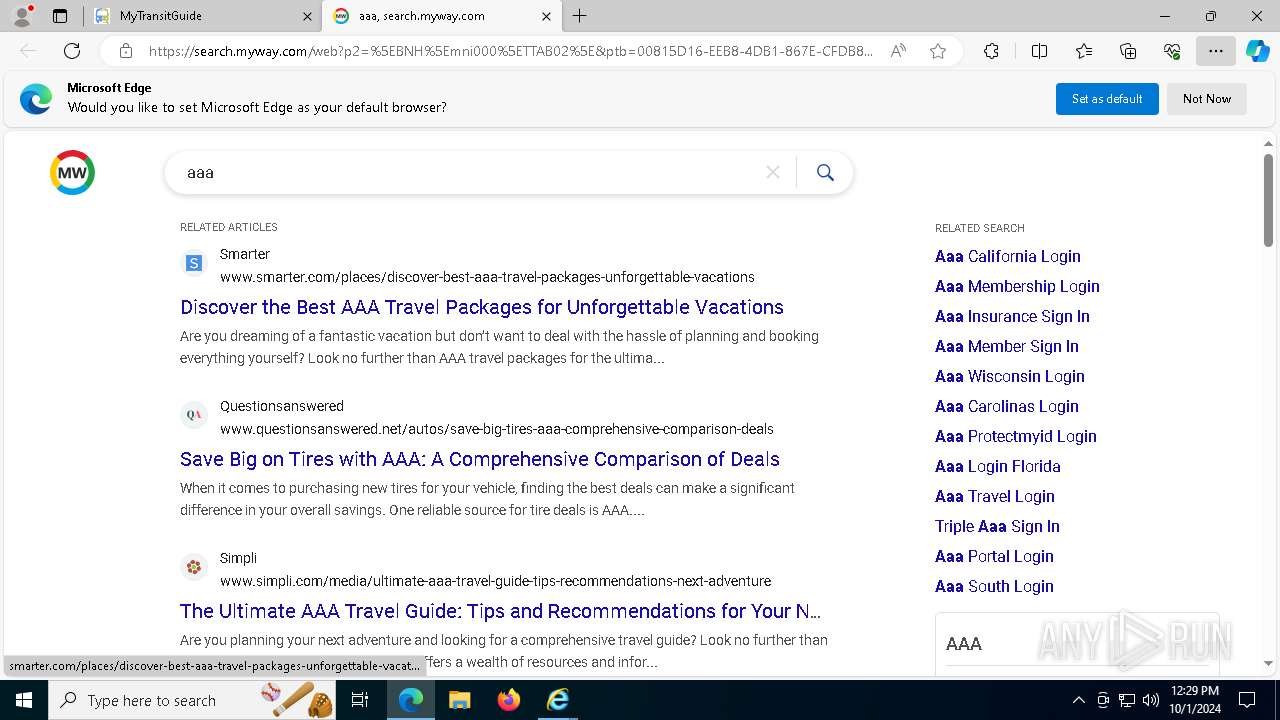Click the browser address bar URL
Screen dimensions: 1280x720
click(x=510, y=51)
